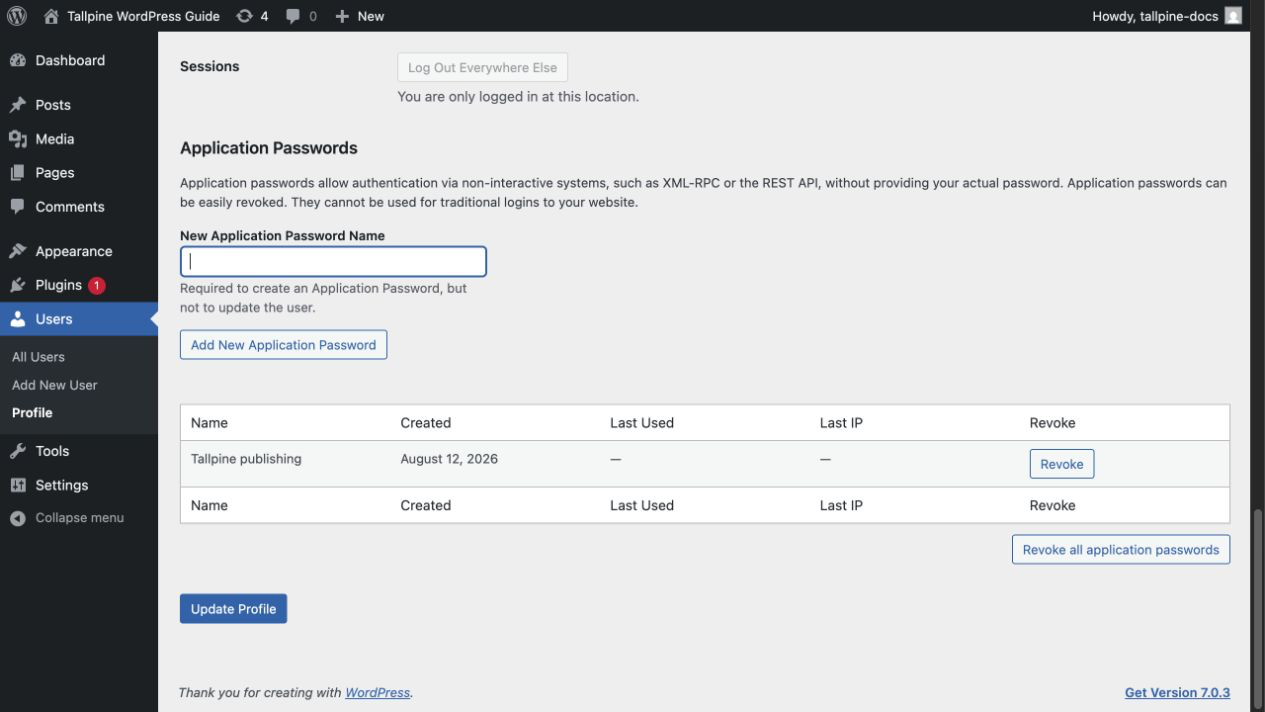Click the Update Profile button
This screenshot has width=1265, height=712.
pyautogui.click(x=233, y=609)
